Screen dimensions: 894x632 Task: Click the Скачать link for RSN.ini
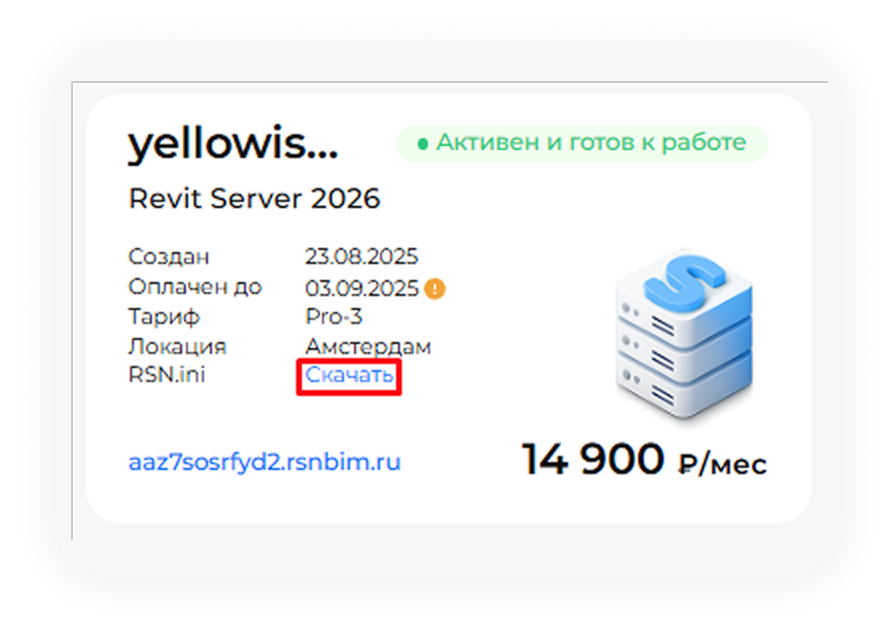(x=349, y=377)
